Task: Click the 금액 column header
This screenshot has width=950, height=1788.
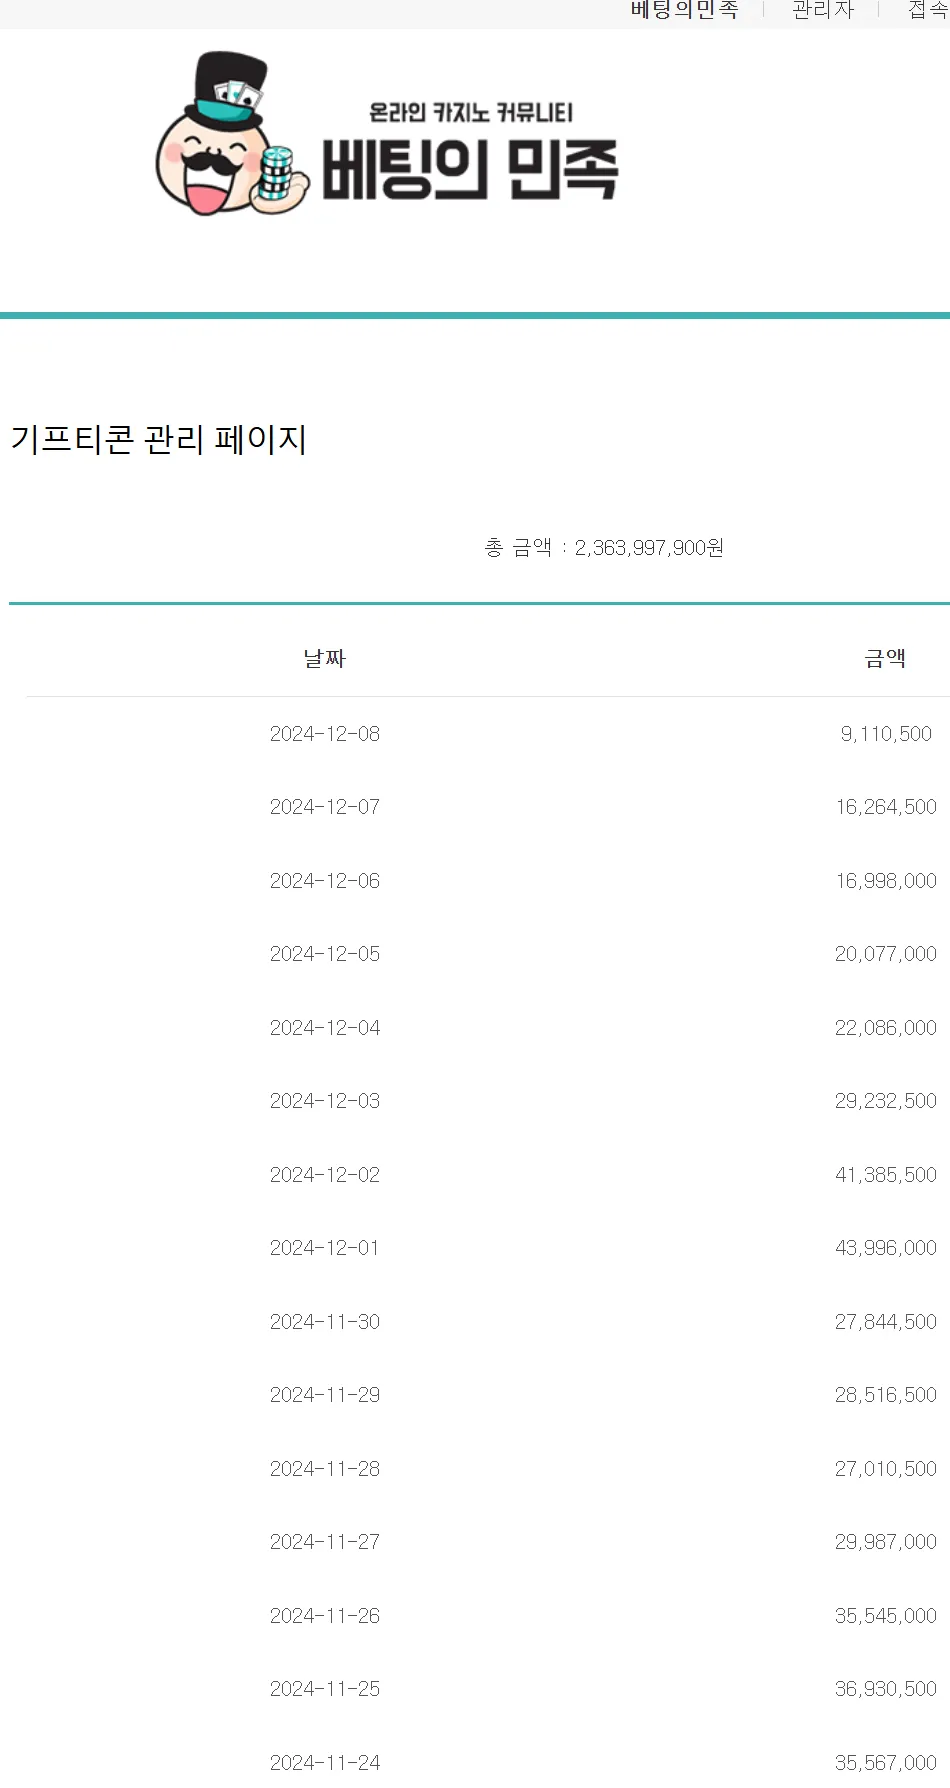Action: coord(885,658)
